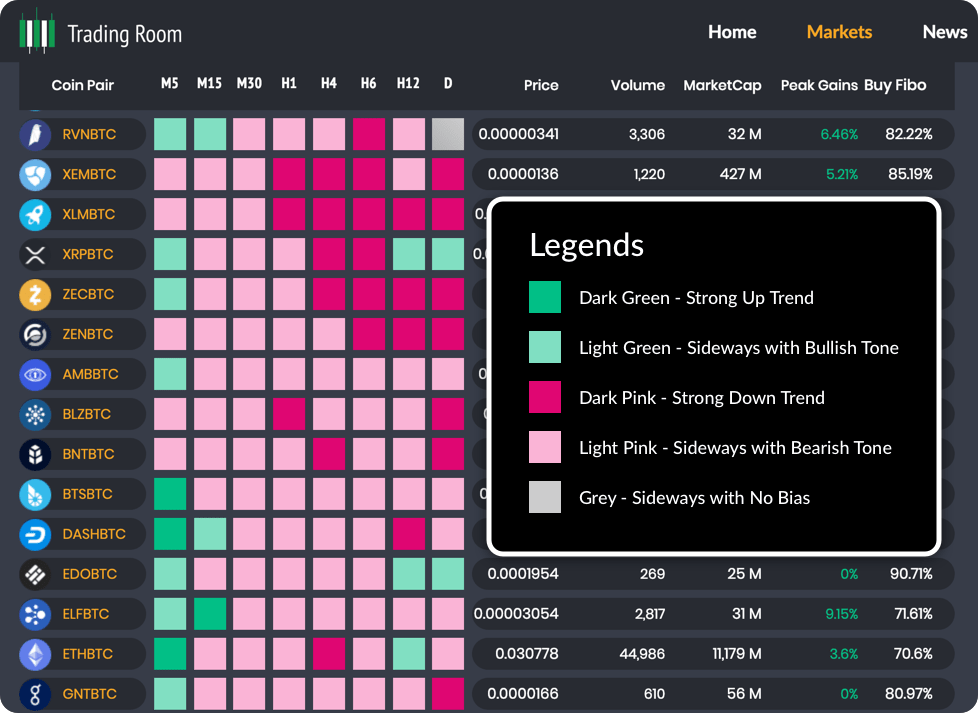Click the BTSBTC dark green M5 cell

(x=170, y=494)
